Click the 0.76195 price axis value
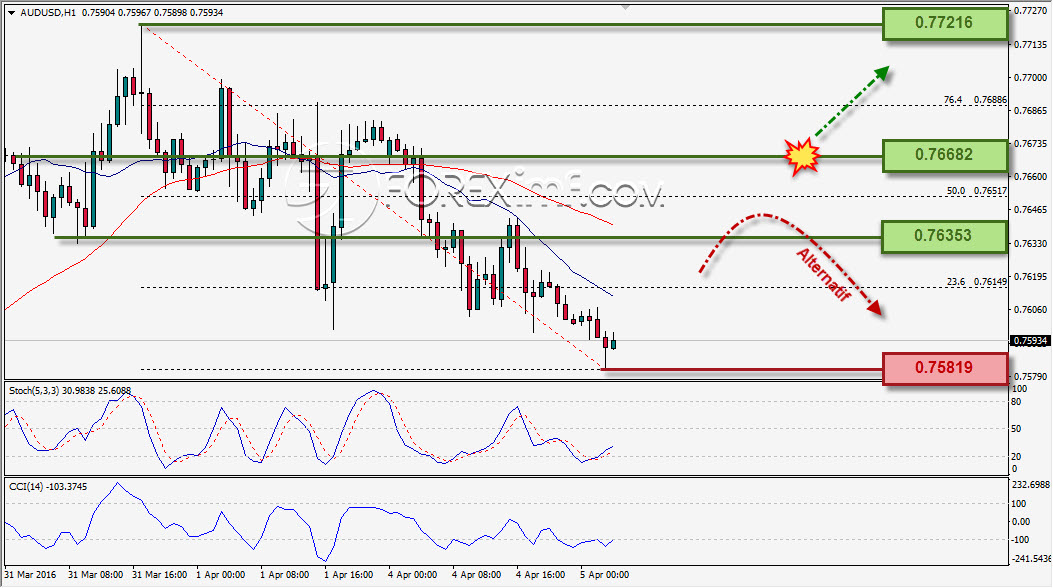Image resolution: width=1053 pixels, height=588 pixels. (x=1030, y=277)
